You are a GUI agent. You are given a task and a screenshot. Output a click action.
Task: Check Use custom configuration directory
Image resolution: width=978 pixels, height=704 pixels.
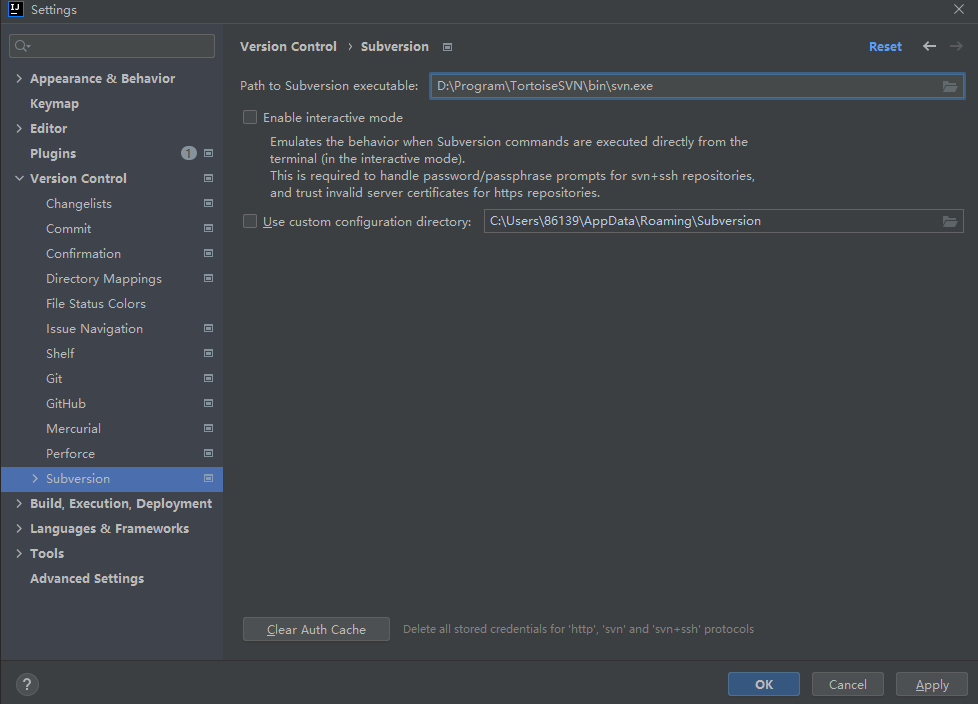[x=248, y=221]
